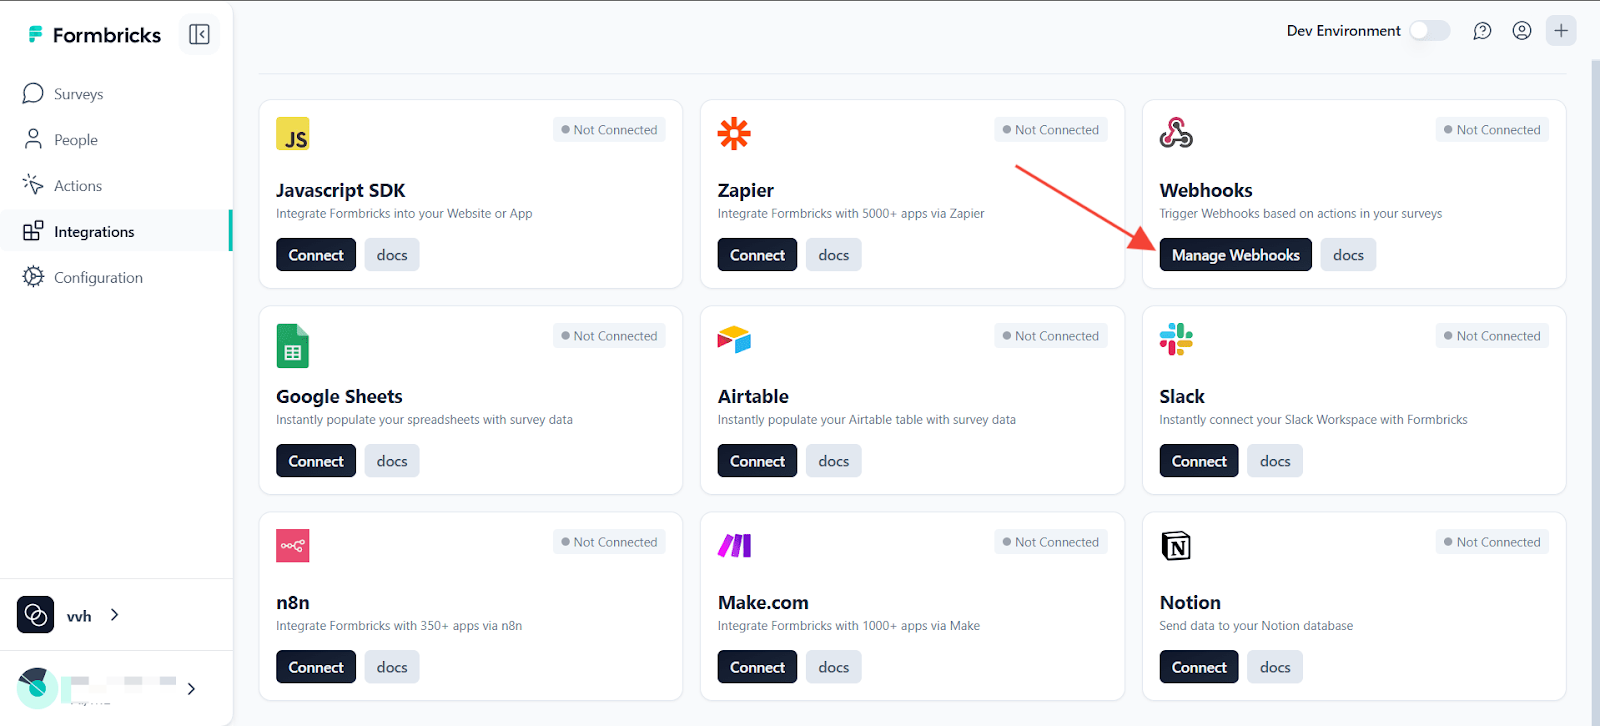Click the Formbricks logo

point(94,35)
